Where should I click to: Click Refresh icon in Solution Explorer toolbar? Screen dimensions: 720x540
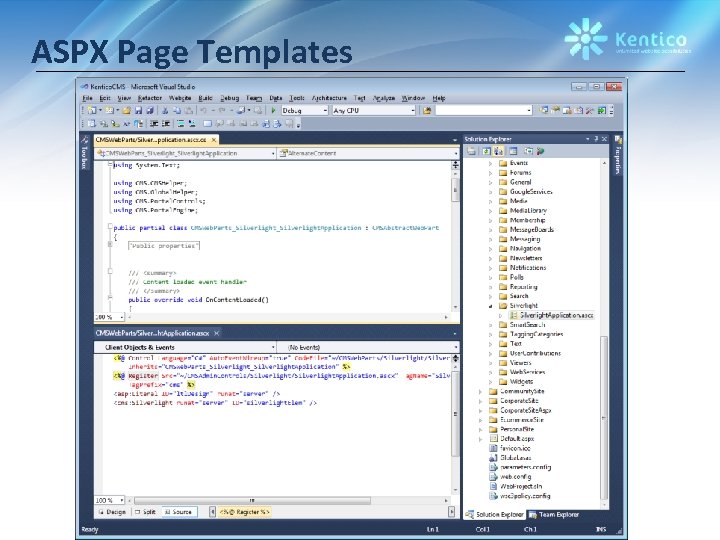click(486, 151)
